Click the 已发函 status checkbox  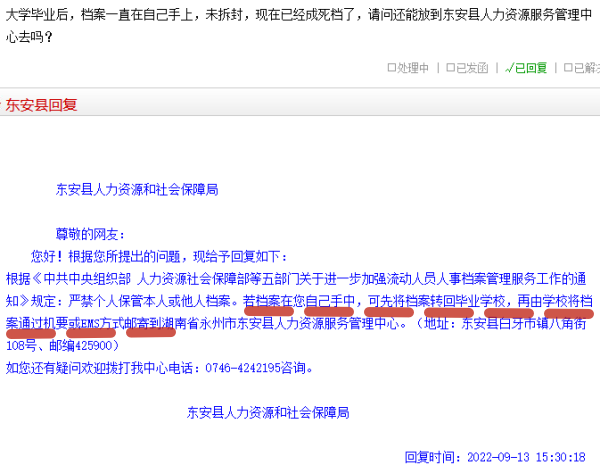point(450,68)
